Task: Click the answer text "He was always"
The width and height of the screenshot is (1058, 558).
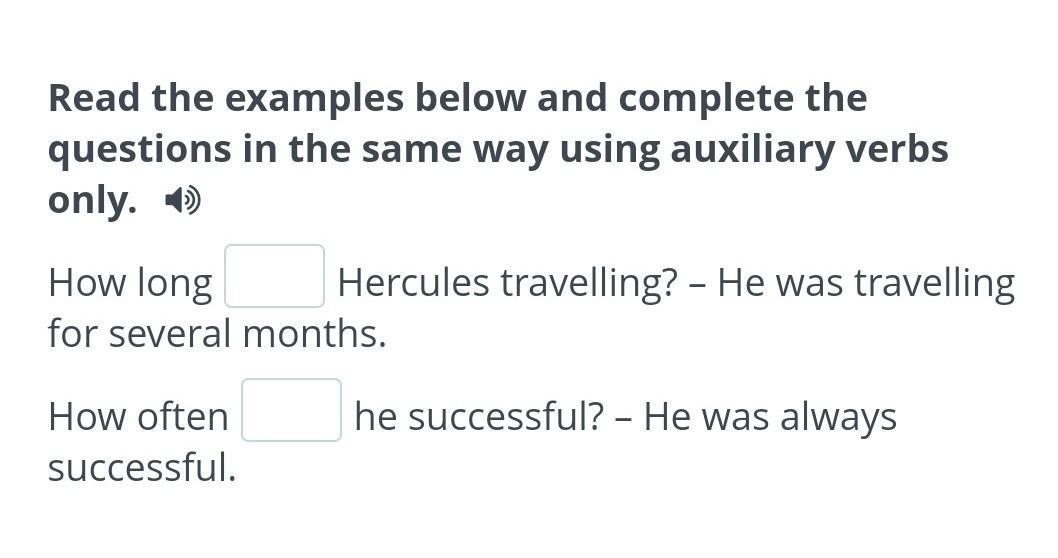Action: [769, 417]
